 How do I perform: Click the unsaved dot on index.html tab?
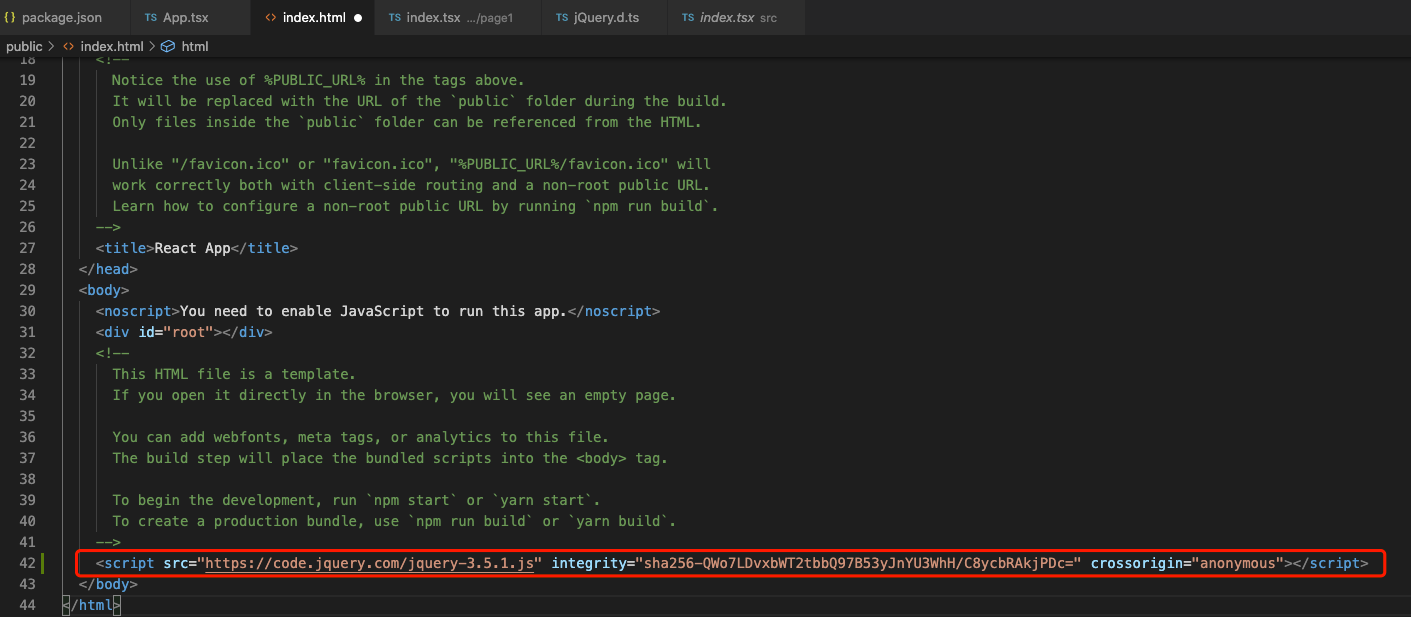(x=358, y=18)
